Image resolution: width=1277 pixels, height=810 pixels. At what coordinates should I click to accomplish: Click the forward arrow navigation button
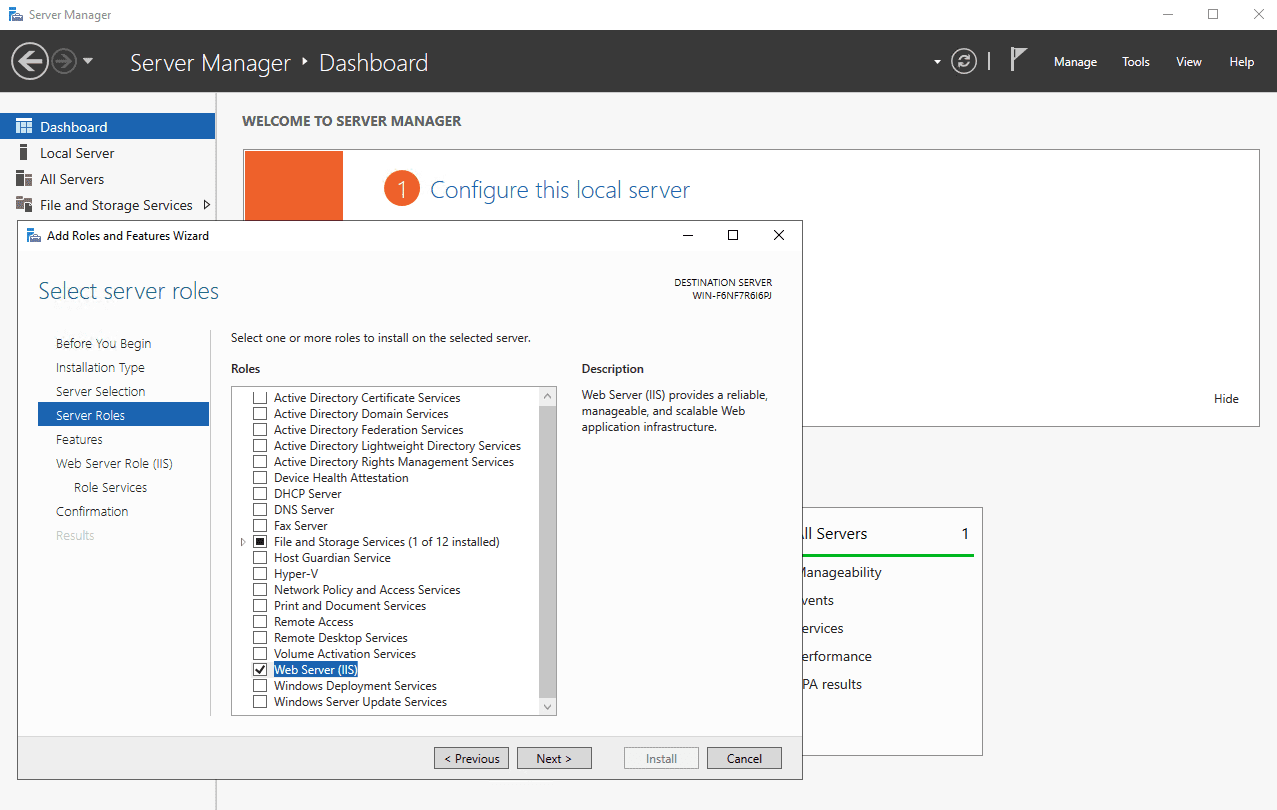click(x=64, y=62)
